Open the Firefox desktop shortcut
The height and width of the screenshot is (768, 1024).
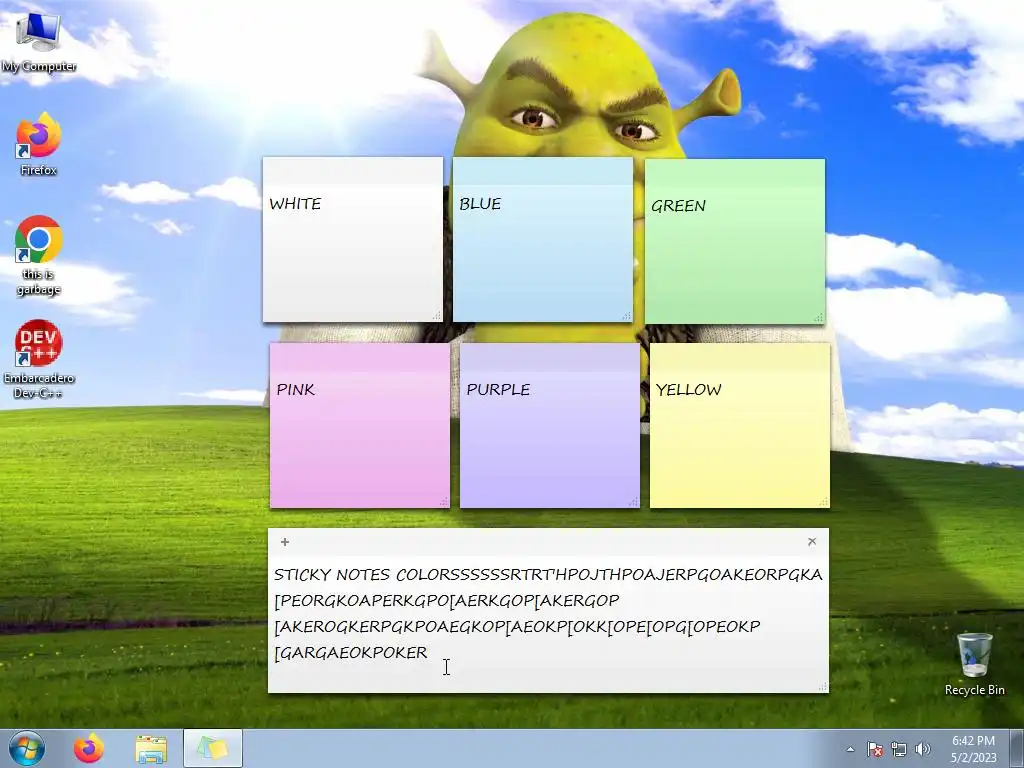[39, 144]
